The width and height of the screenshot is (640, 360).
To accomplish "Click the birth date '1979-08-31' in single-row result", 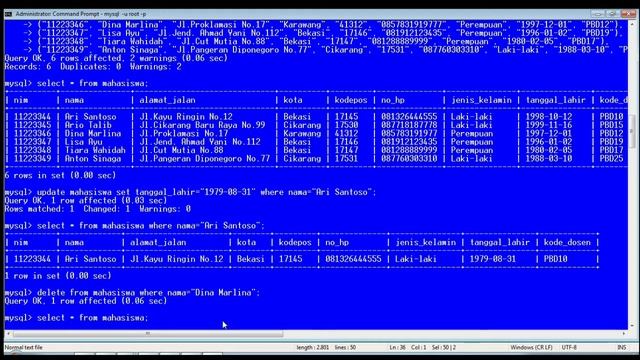I will [493, 259].
